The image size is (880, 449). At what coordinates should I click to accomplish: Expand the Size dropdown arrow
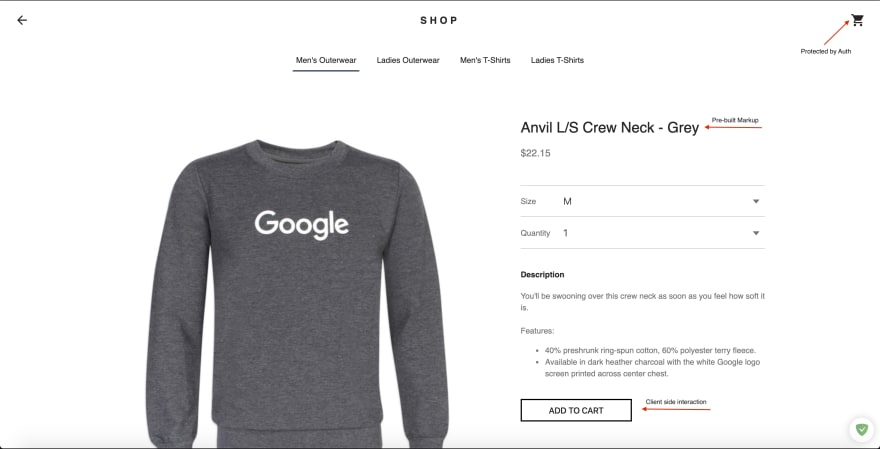pos(756,201)
